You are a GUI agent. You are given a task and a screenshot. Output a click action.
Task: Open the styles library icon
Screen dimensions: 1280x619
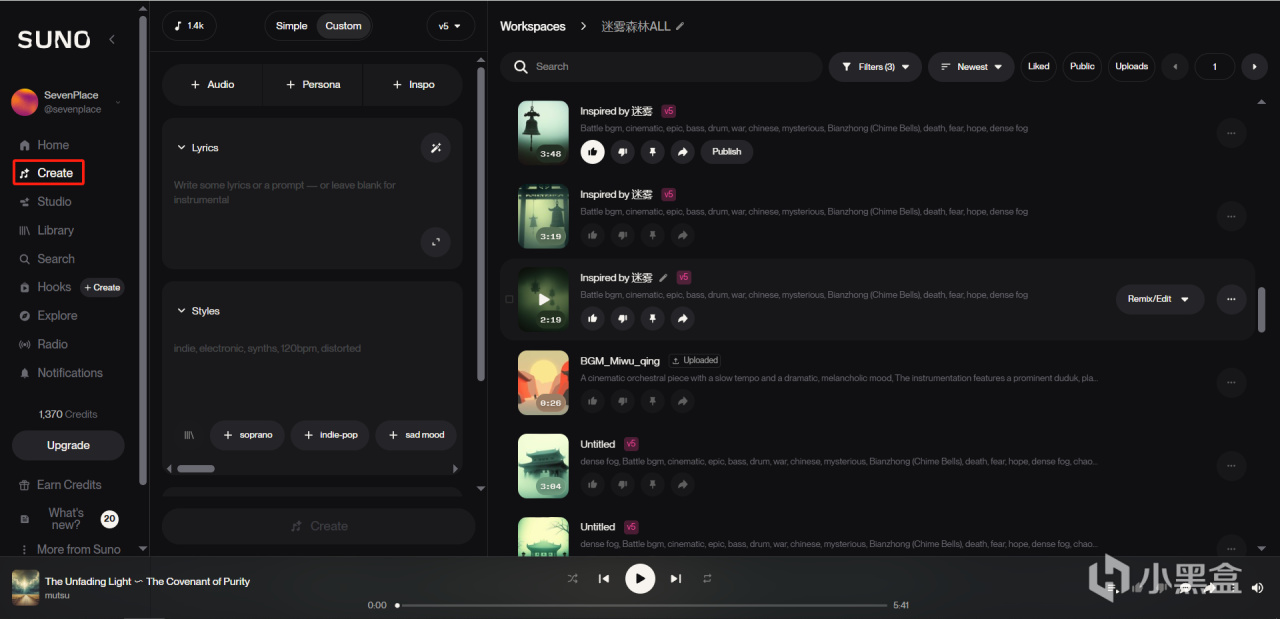(x=188, y=435)
